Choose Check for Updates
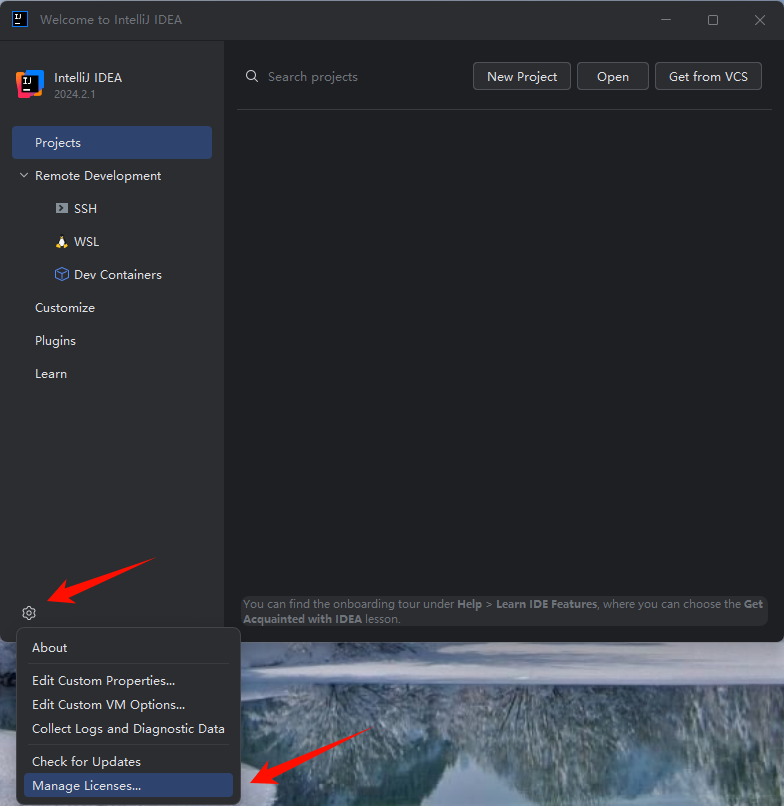 coord(128,761)
